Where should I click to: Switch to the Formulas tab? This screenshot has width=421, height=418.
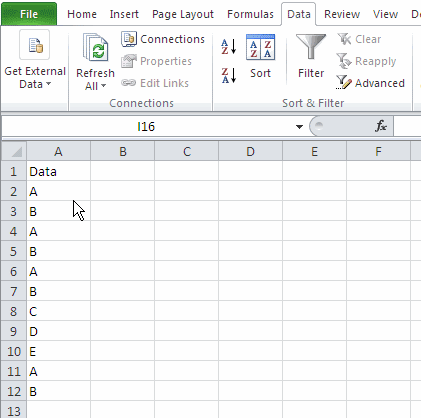pos(250,14)
